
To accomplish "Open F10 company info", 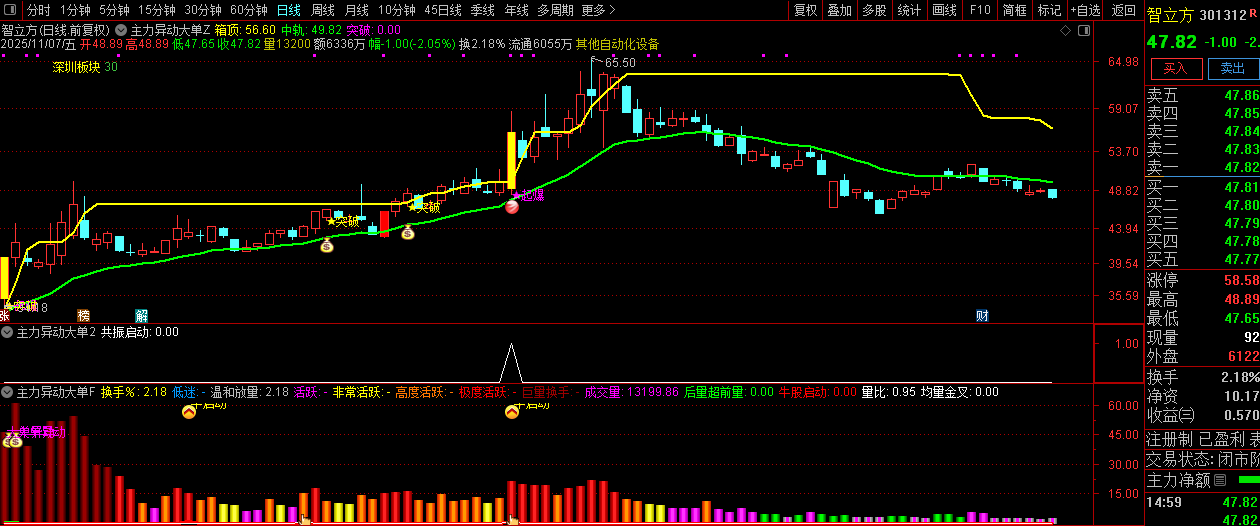I will (x=980, y=10).
